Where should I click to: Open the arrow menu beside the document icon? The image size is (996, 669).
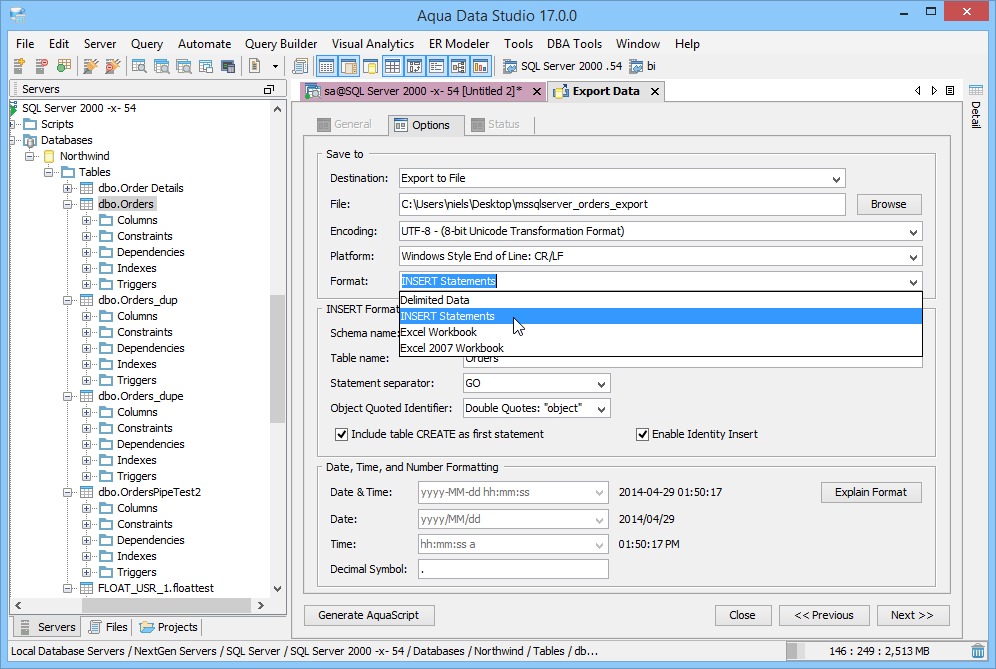(x=275, y=66)
